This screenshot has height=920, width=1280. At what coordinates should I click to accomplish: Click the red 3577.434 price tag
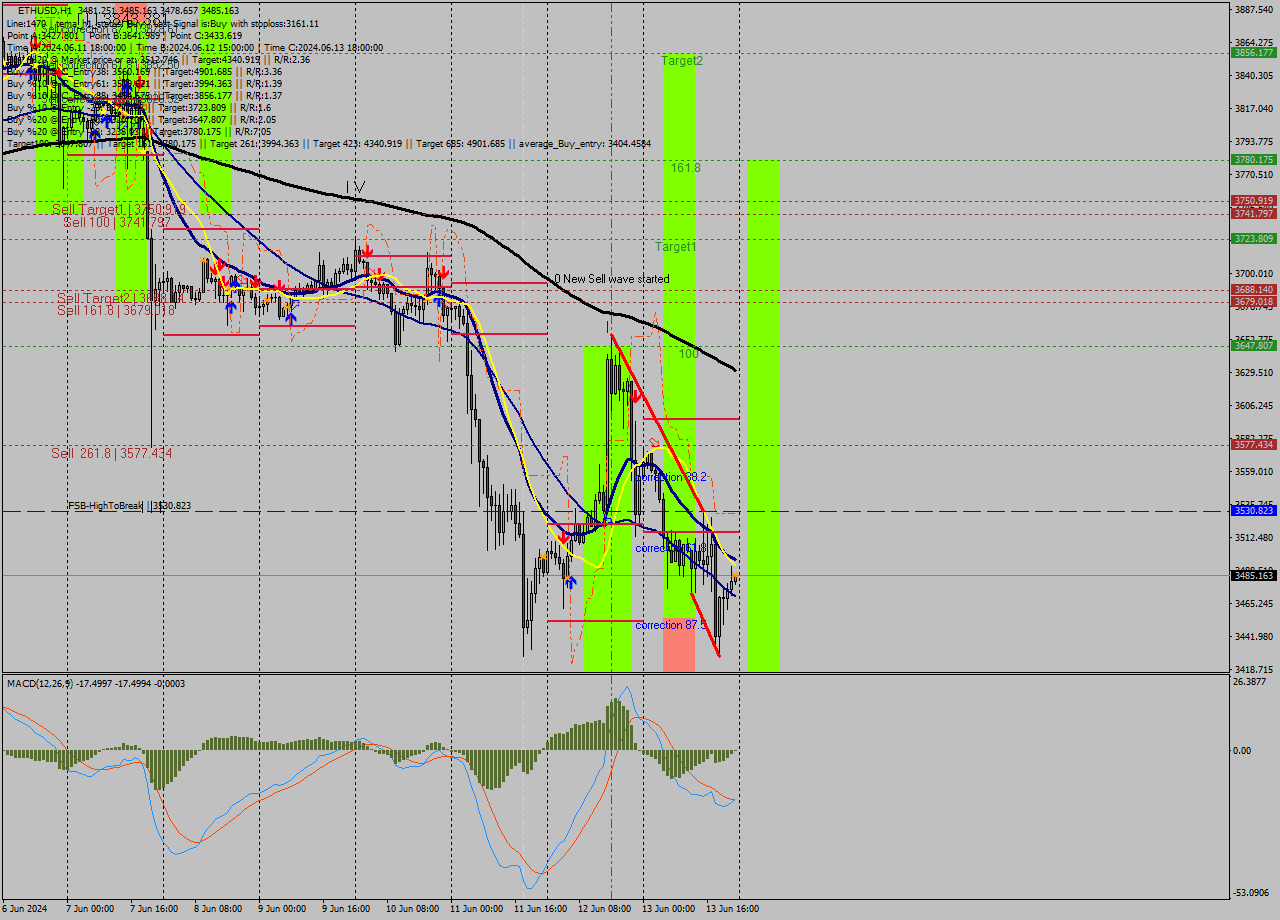coord(1254,444)
